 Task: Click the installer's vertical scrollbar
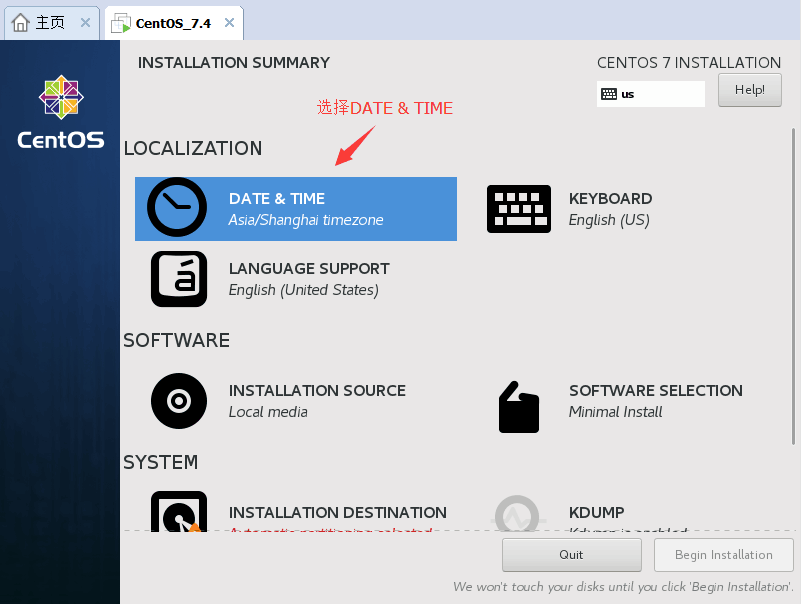(793, 286)
